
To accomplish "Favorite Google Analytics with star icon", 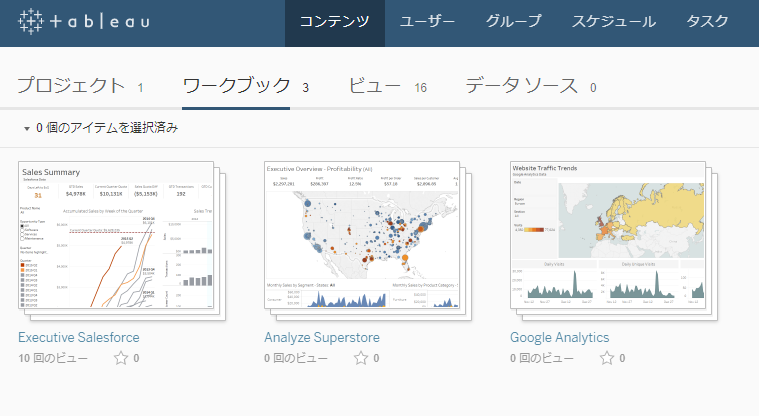I will (x=607, y=358).
